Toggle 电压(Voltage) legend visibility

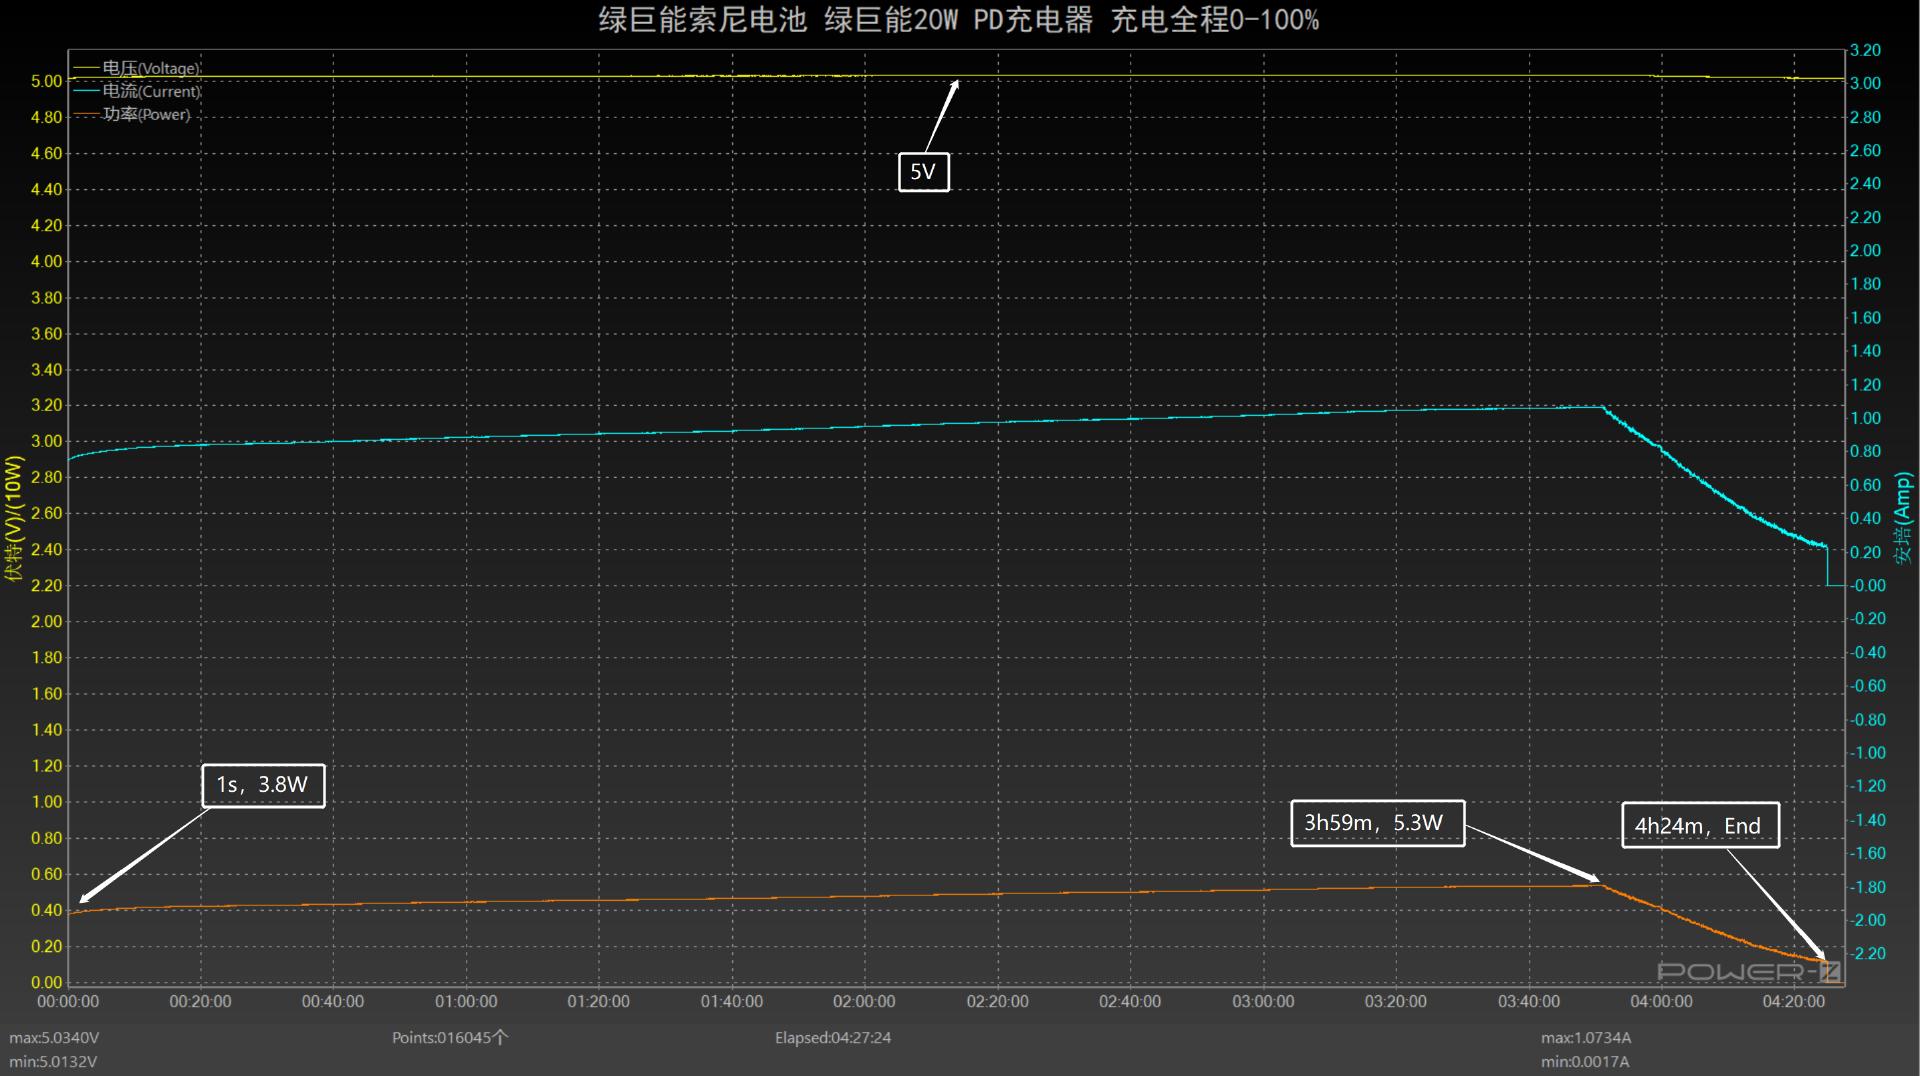150,67
